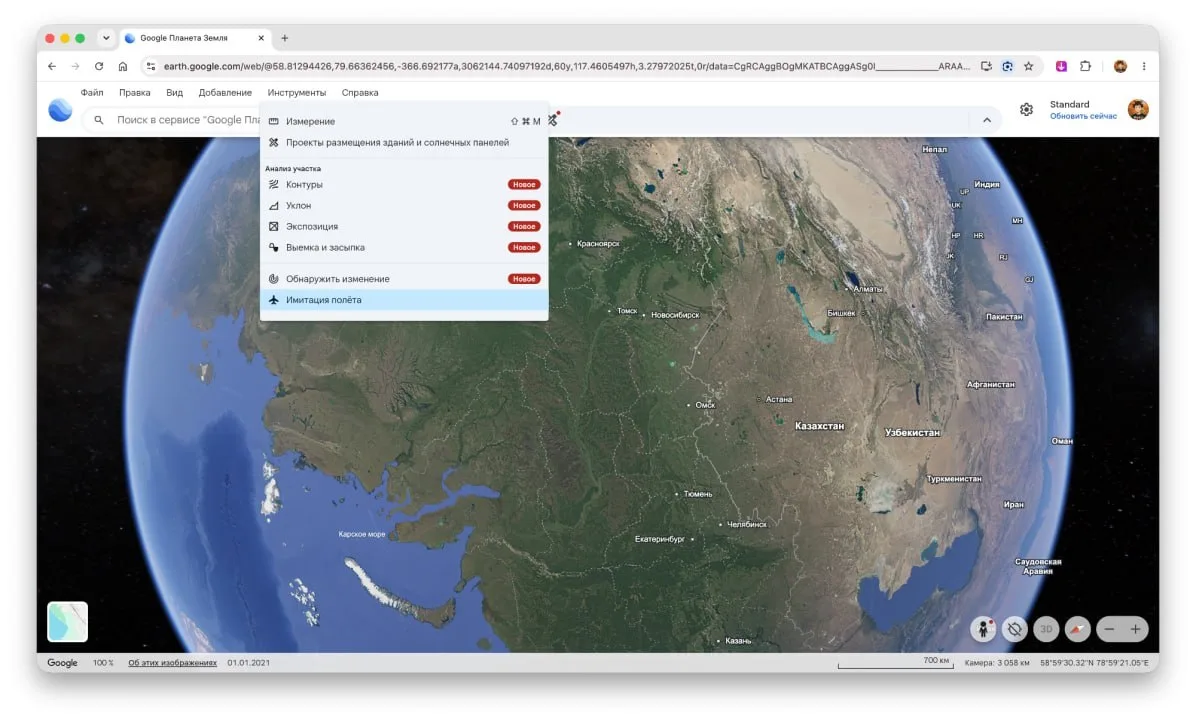Click the measurement tool icon beside the menu

click(554, 120)
